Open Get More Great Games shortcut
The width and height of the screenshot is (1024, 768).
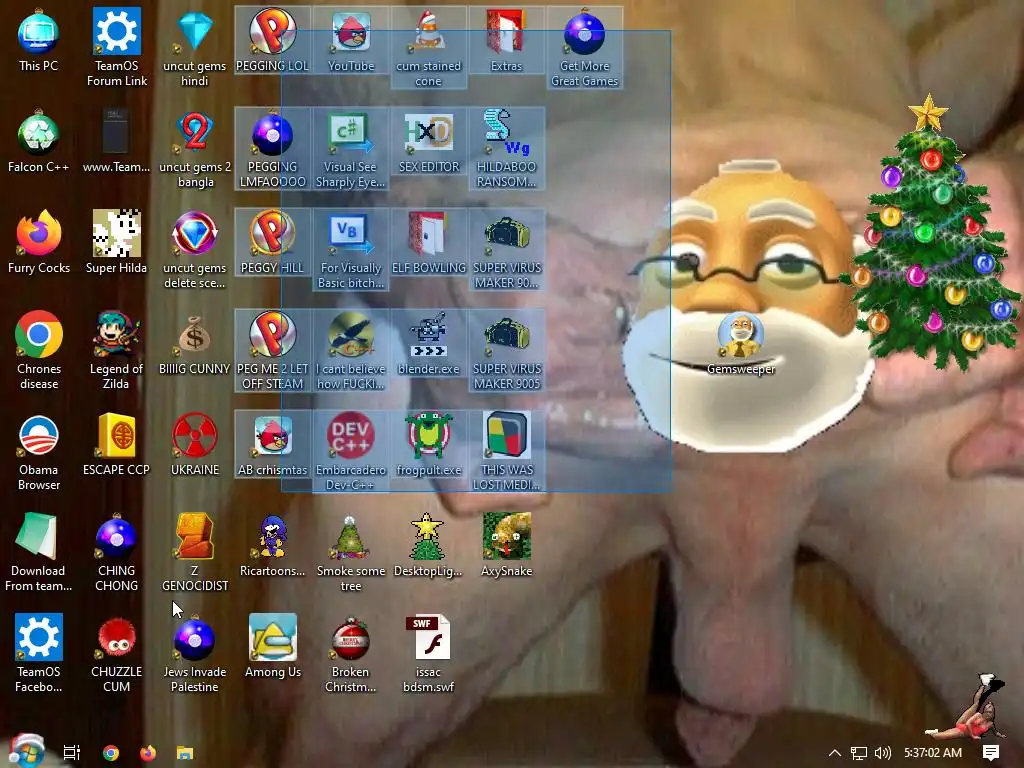coord(584,48)
